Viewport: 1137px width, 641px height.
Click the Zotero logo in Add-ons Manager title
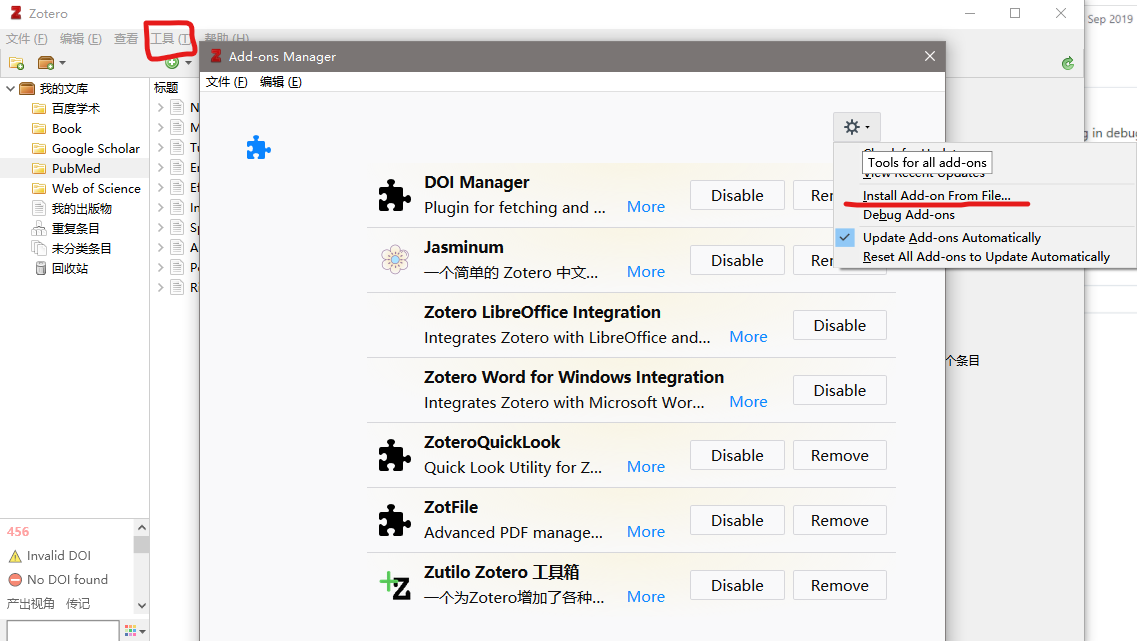click(215, 57)
